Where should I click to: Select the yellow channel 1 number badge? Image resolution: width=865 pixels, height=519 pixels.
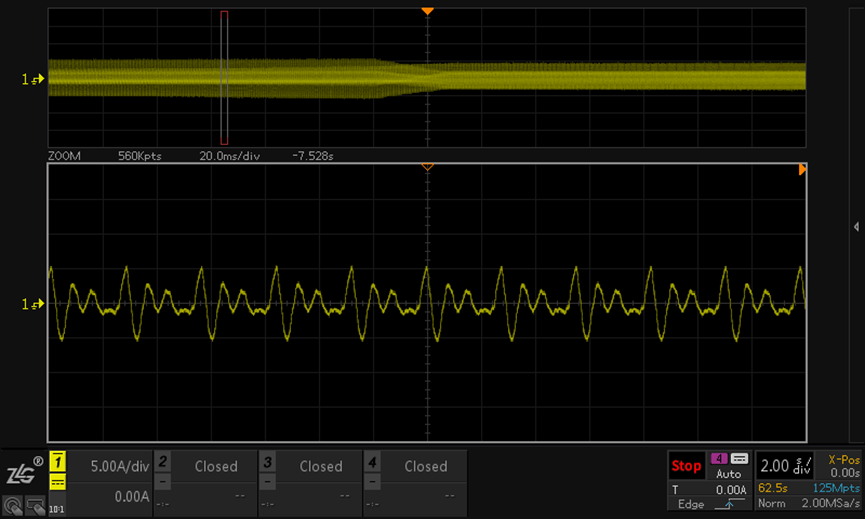click(58, 461)
